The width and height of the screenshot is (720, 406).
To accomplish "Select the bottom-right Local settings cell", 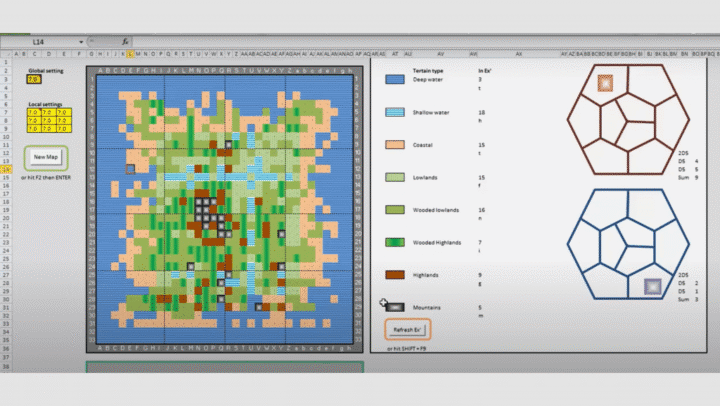I will pyautogui.click(x=63, y=129).
